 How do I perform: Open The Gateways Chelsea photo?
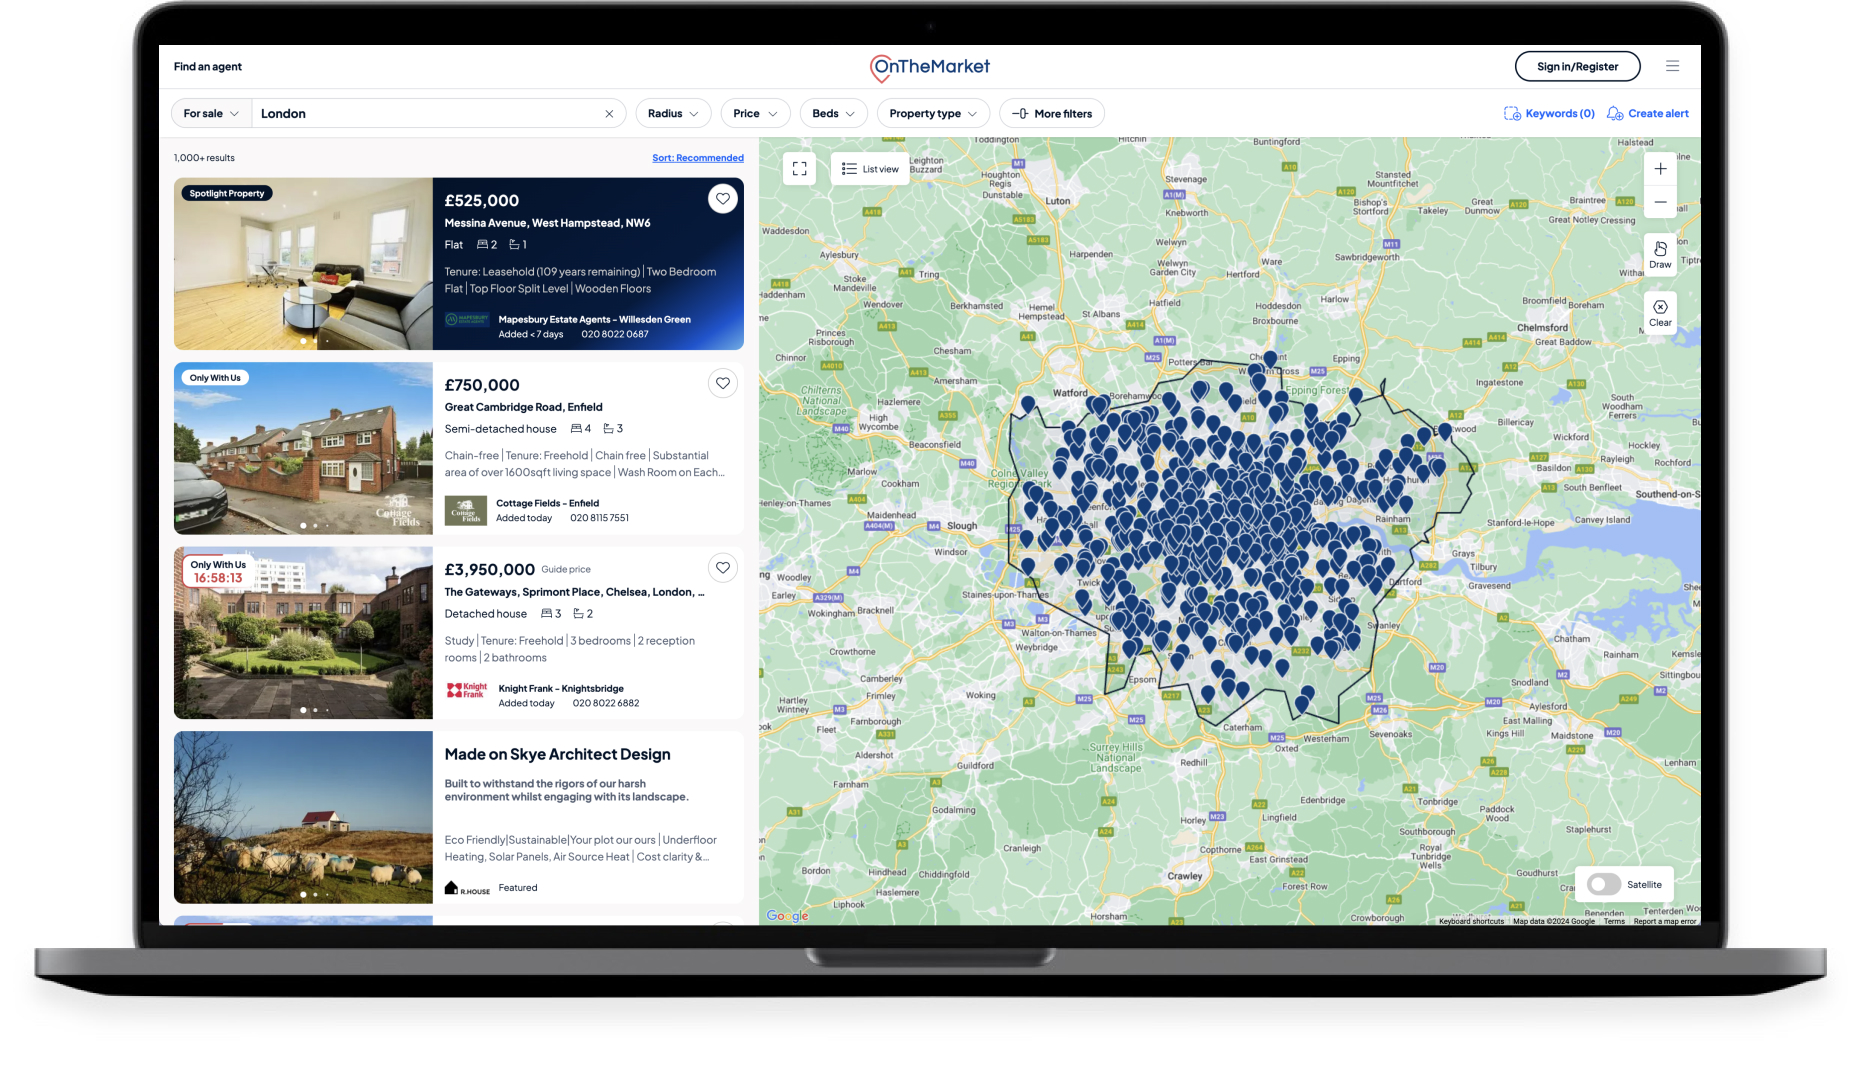(303, 633)
